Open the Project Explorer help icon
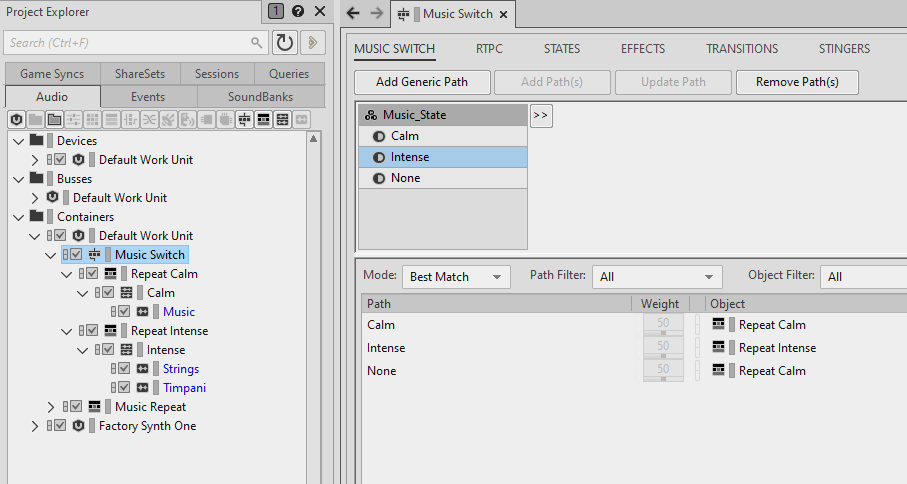This screenshot has width=907, height=484. (297, 12)
